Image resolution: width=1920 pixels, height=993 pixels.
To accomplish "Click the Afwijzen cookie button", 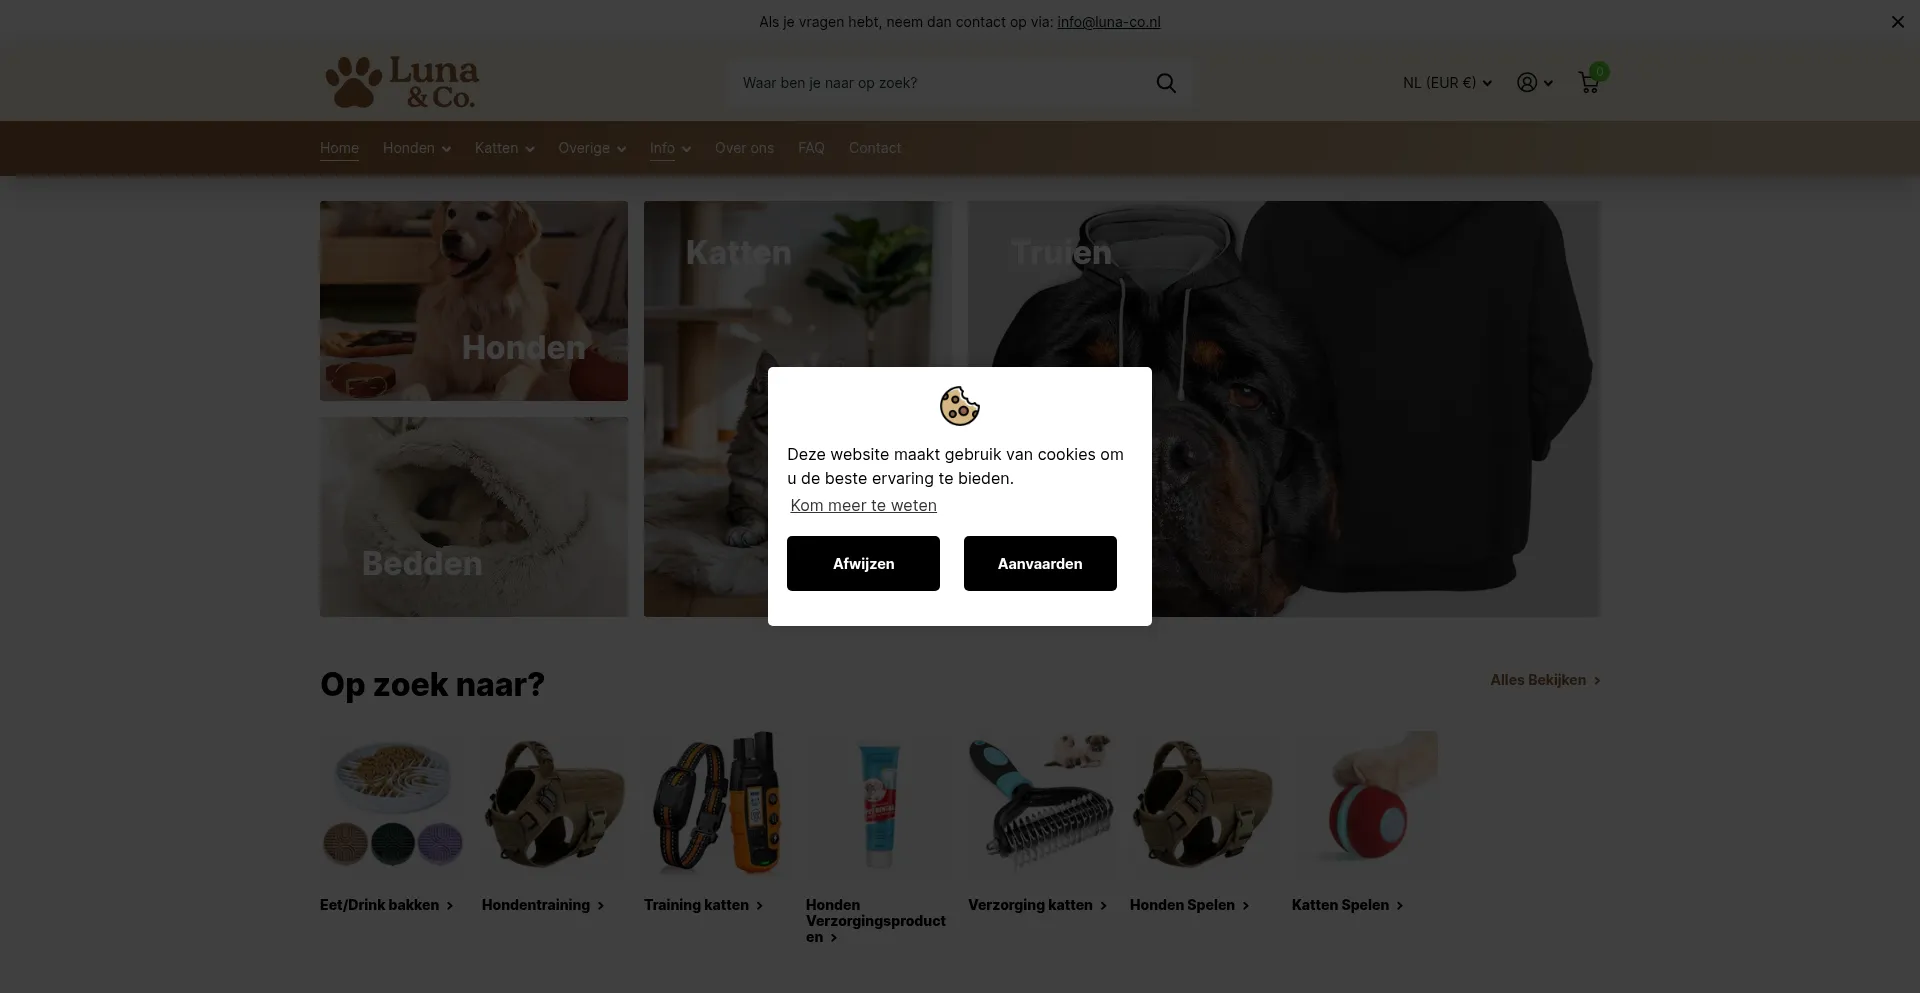I will pos(863,563).
